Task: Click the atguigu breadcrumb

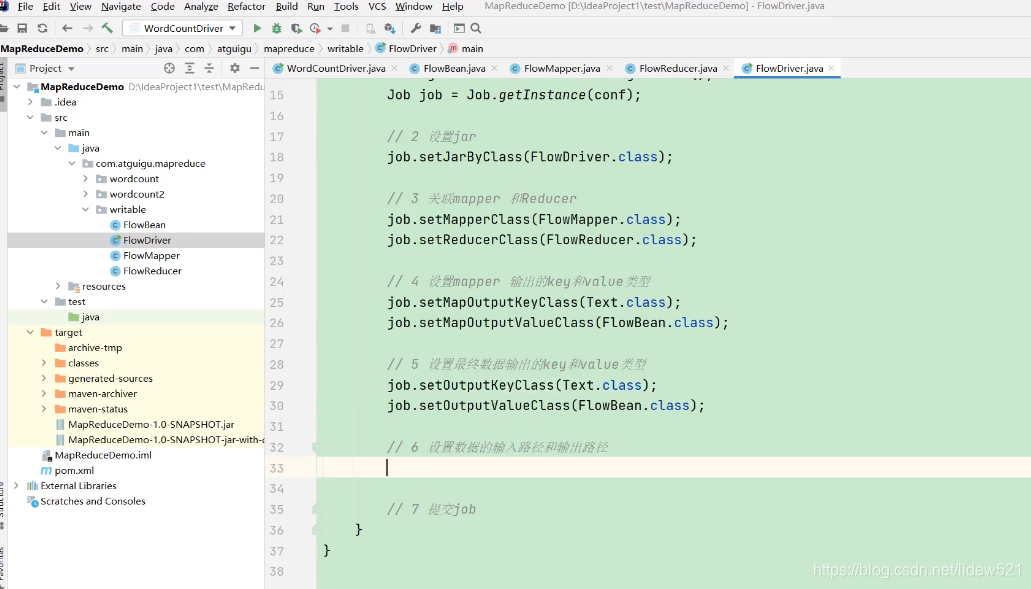Action: click(234, 49)
